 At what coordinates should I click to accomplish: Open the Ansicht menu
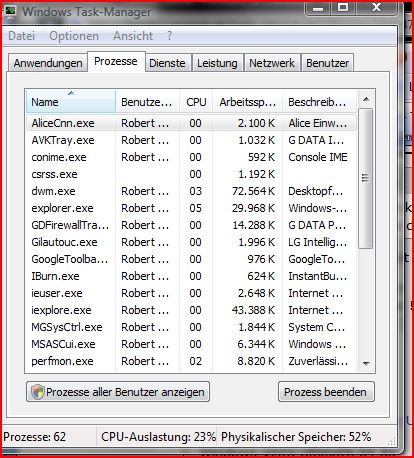[x=133, y=36]
